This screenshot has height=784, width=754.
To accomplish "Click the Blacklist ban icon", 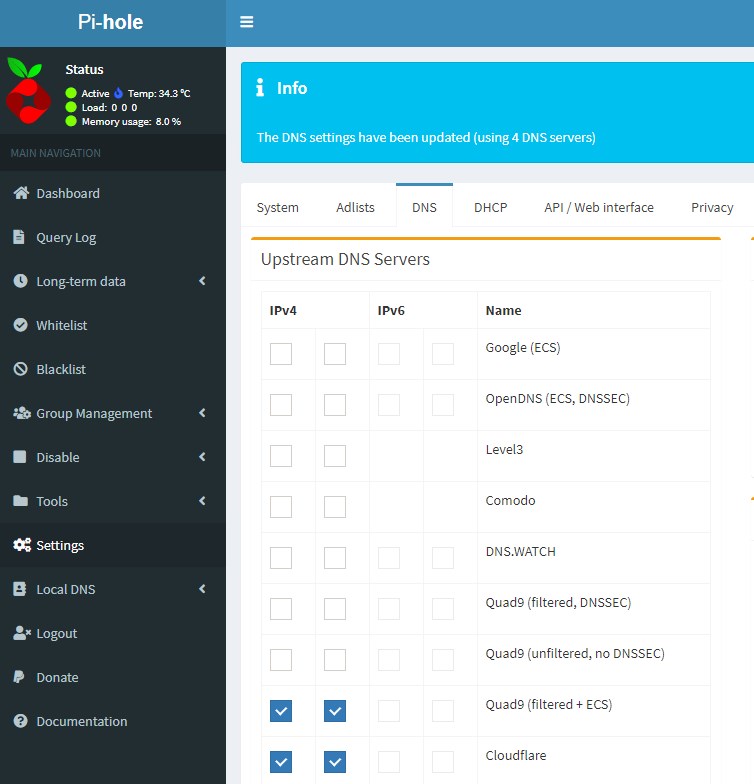I will pos(20,369).
